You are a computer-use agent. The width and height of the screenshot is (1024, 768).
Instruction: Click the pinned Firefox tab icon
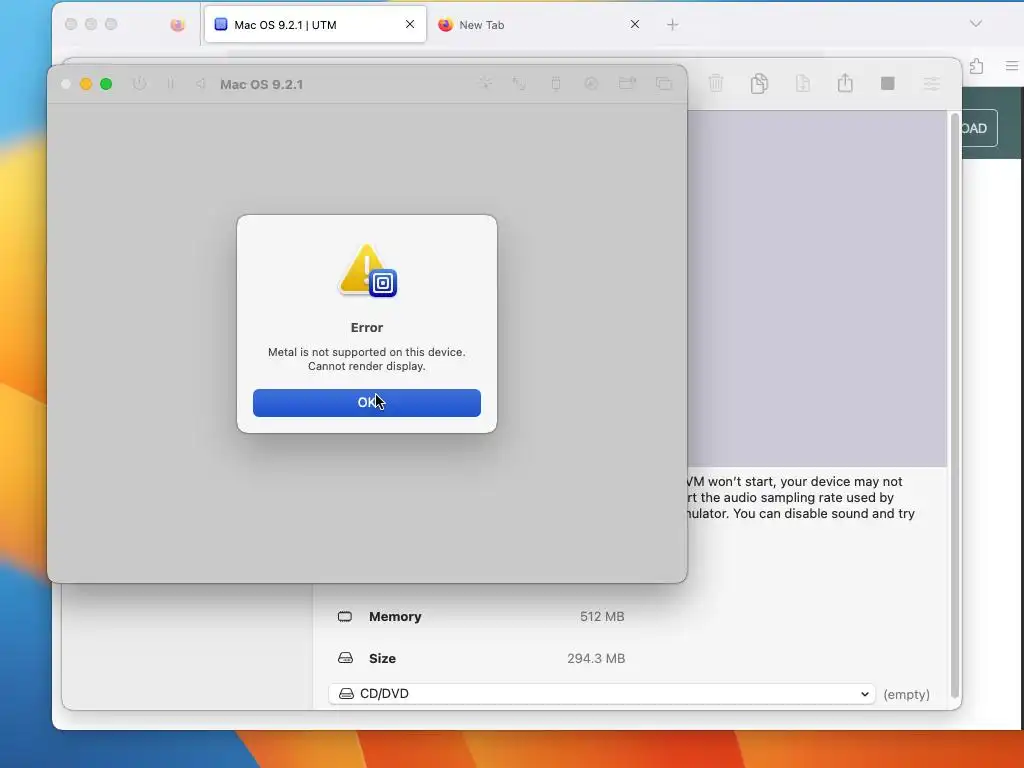click(177, 25)
